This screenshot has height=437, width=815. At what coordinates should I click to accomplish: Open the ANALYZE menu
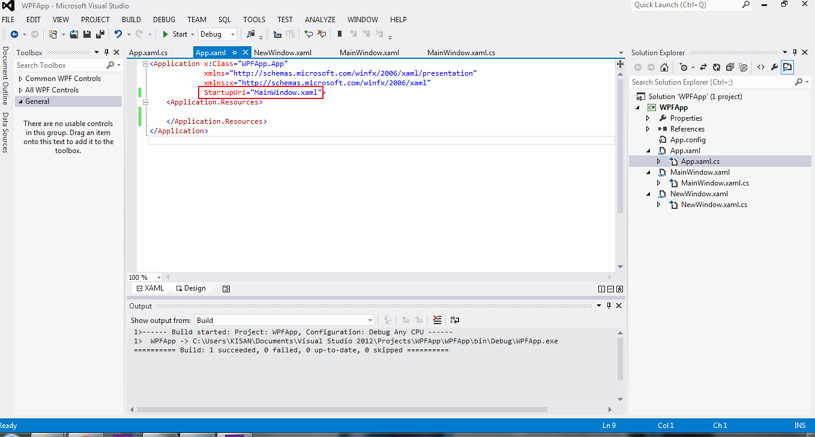pyautogui.click(x=320, y=20)
